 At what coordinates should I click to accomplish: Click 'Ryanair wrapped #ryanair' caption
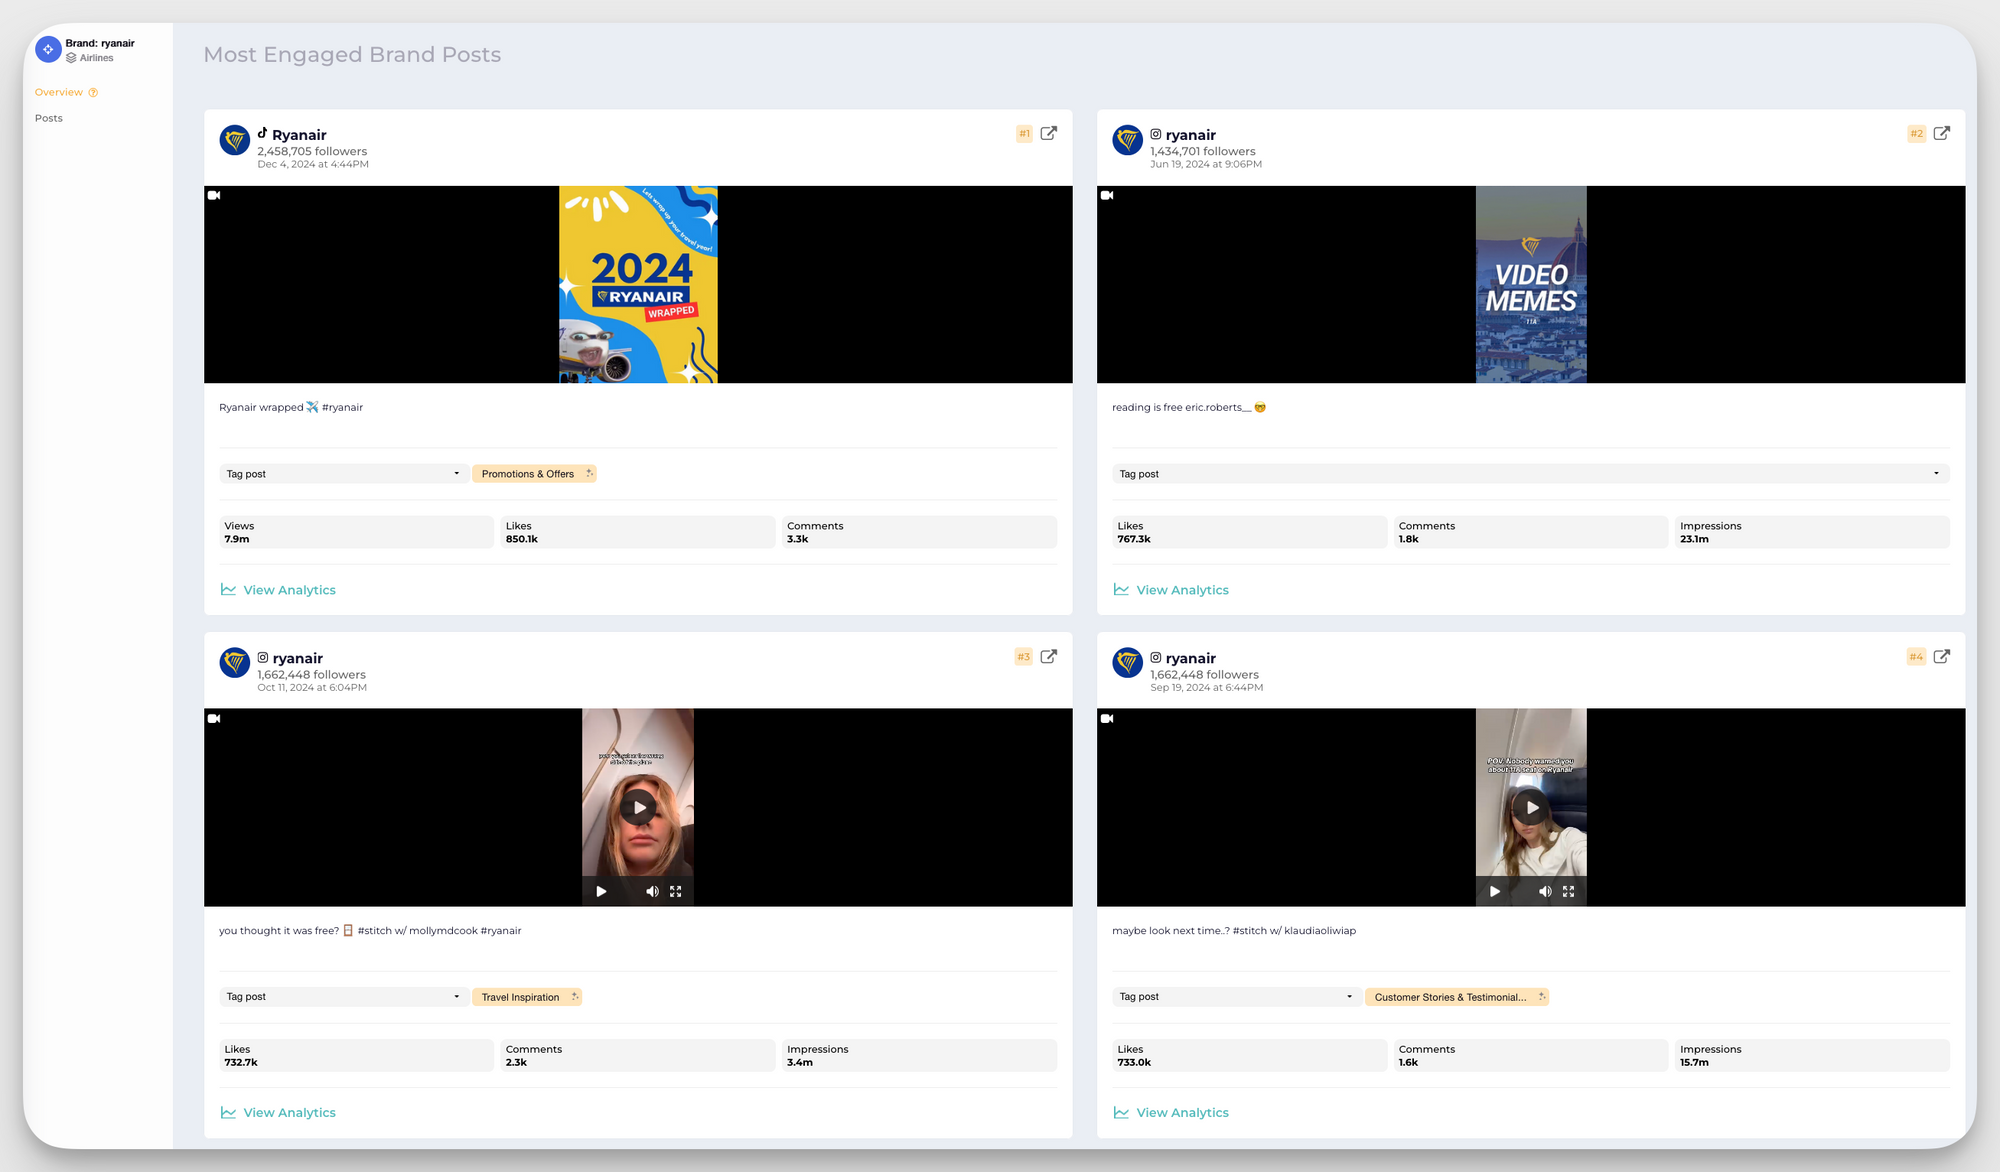pos(291,407)
